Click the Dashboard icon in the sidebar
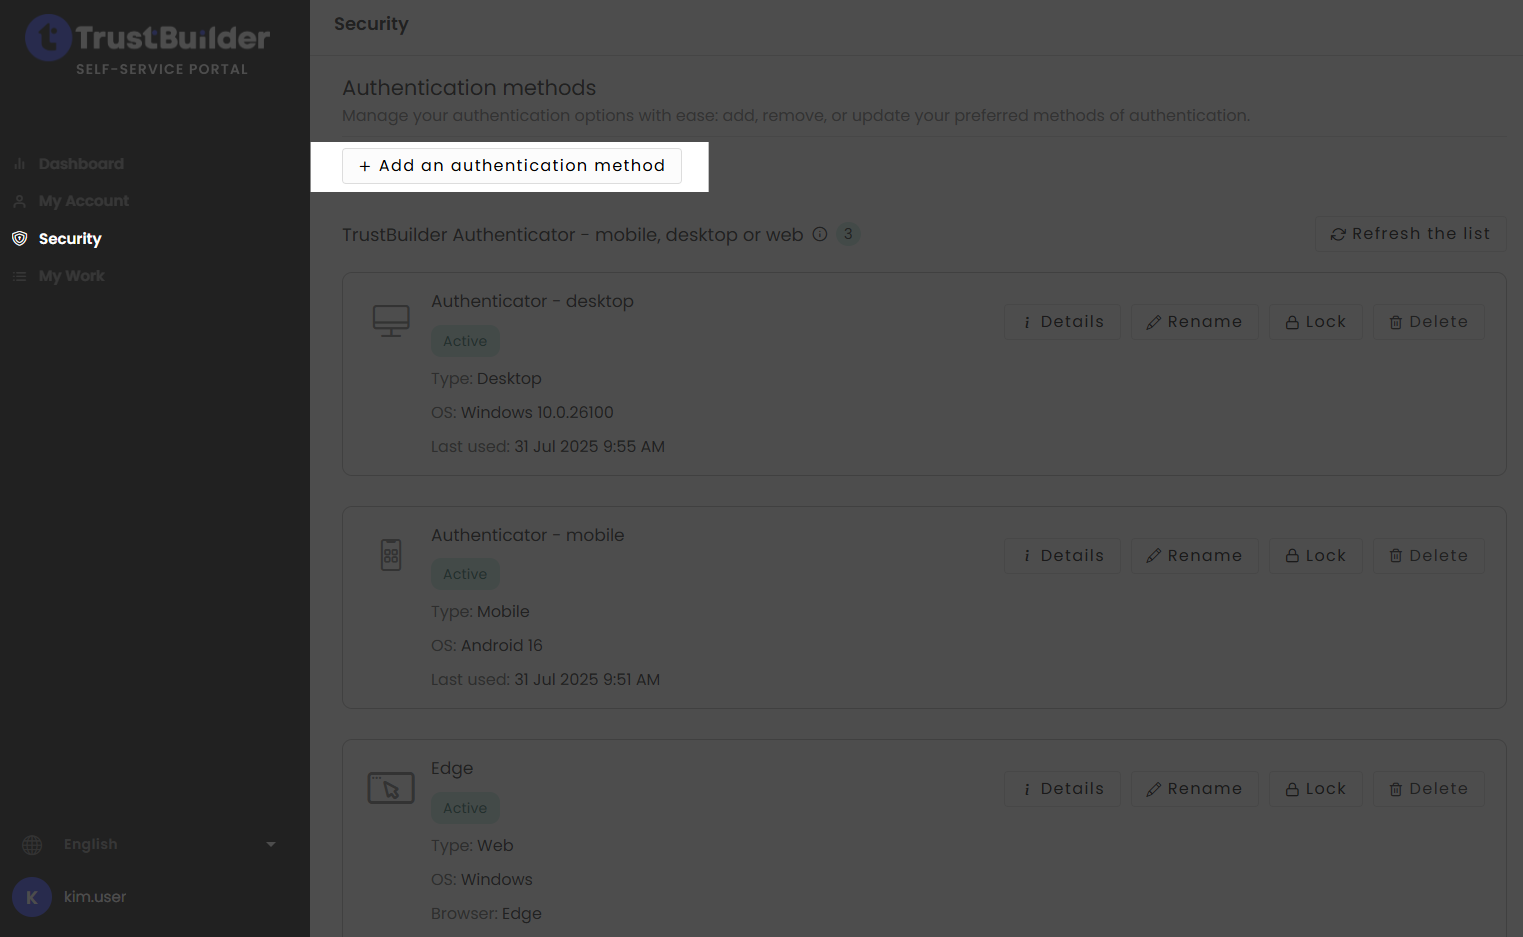 [x=18, y=163]
